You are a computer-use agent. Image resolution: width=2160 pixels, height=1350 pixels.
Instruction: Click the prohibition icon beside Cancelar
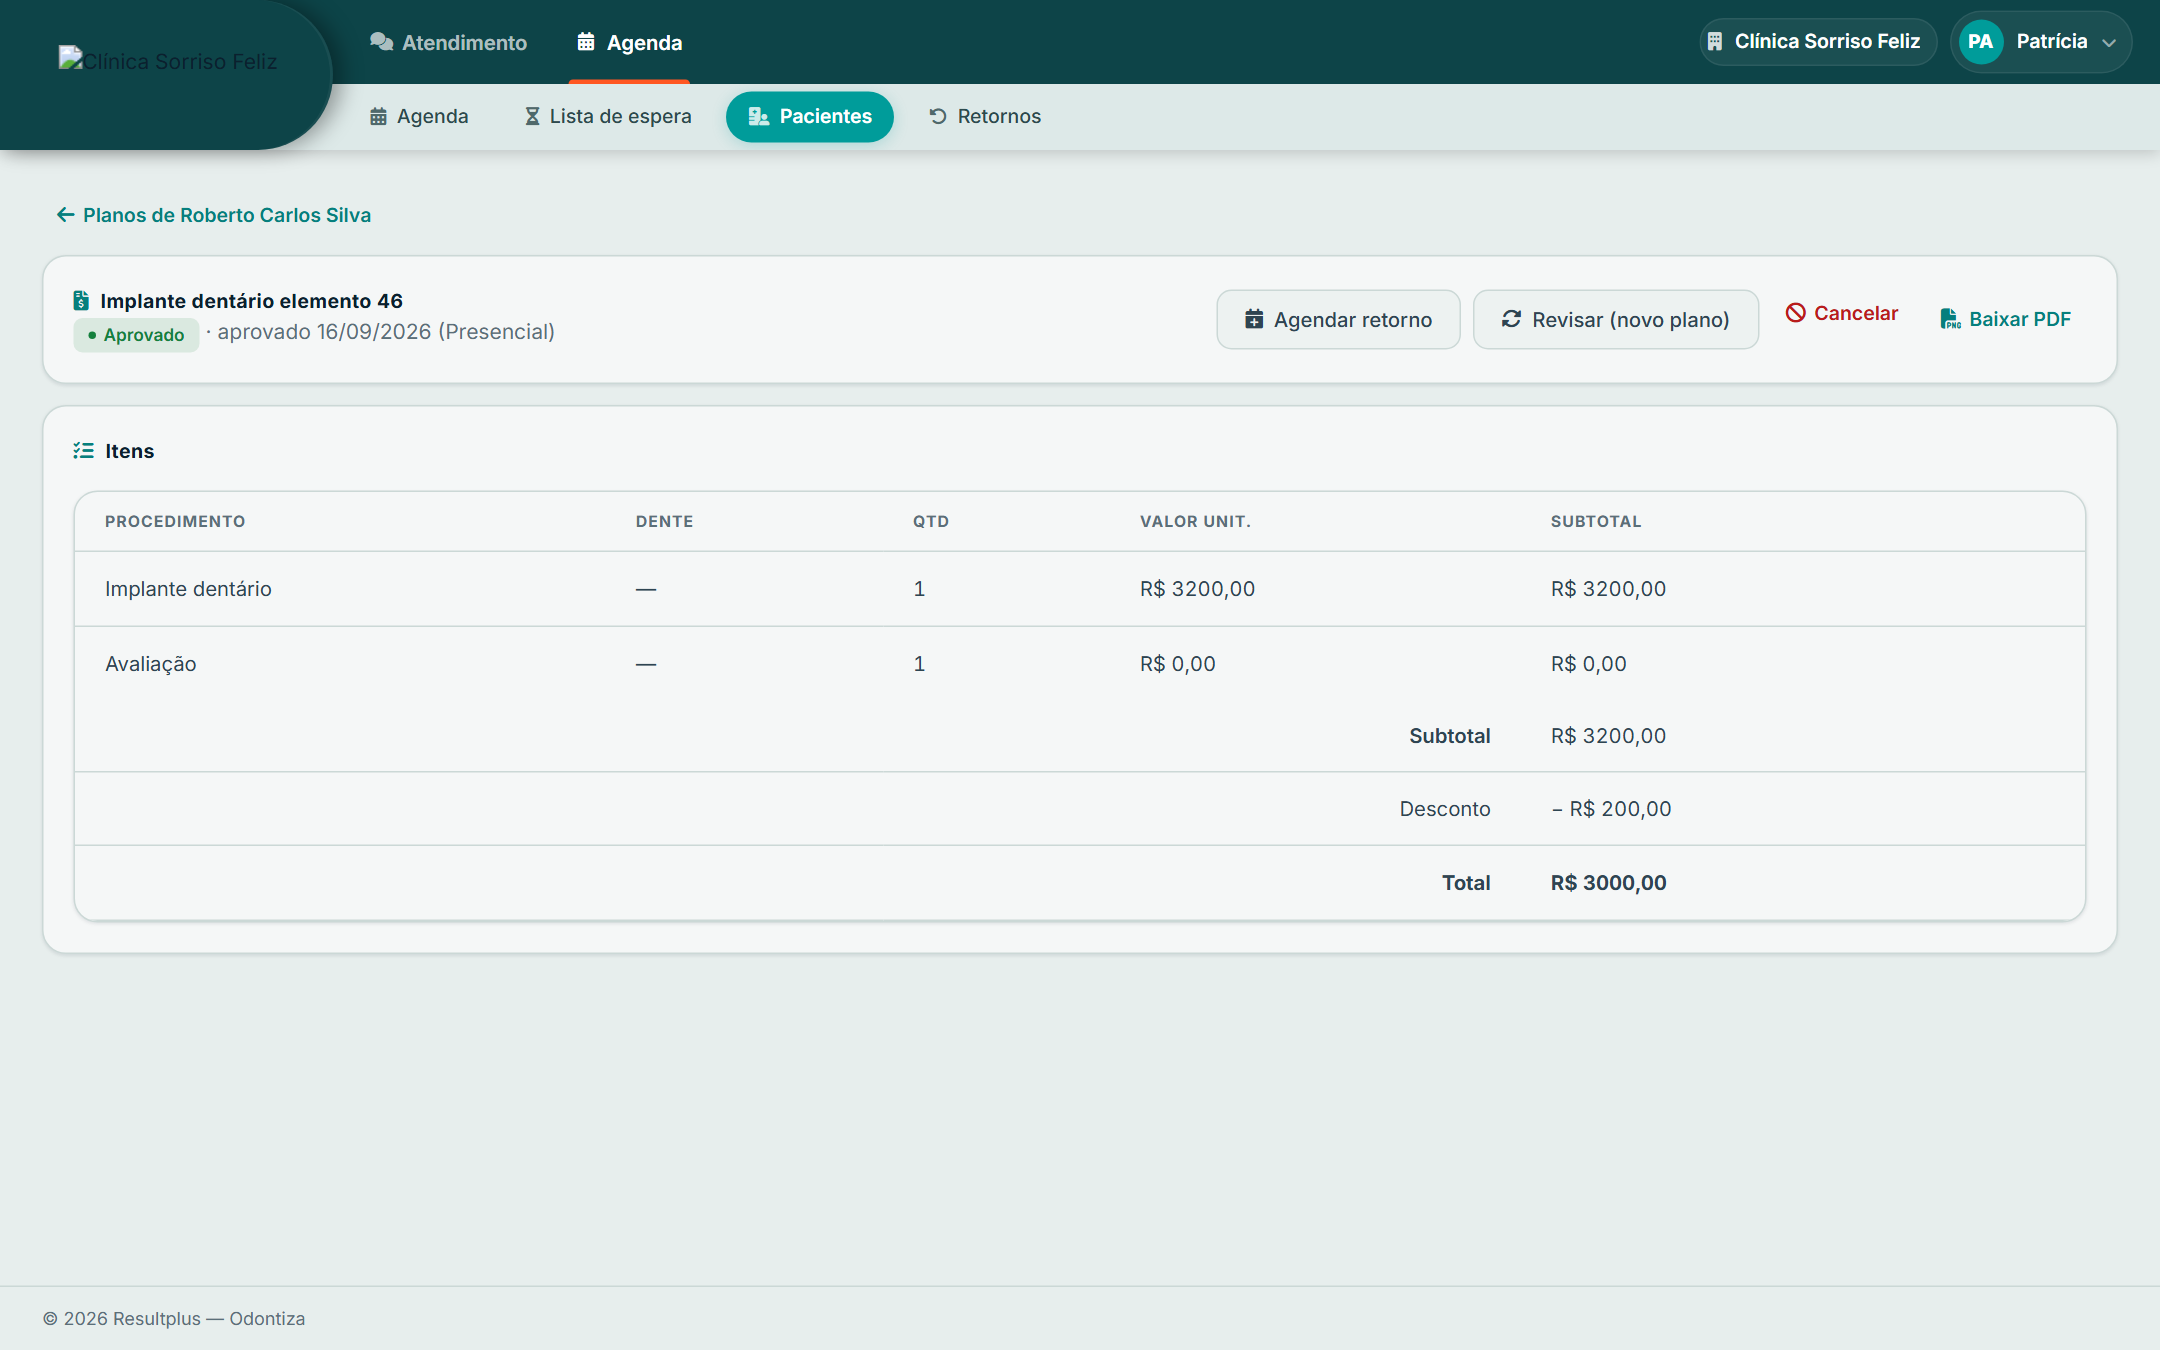[1796, 313]
